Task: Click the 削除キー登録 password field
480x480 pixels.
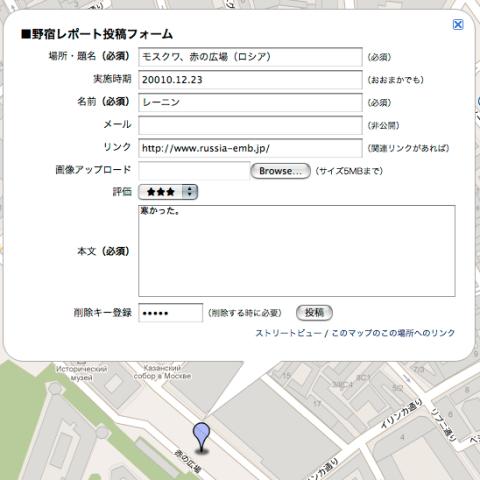Action: point(170,313)
